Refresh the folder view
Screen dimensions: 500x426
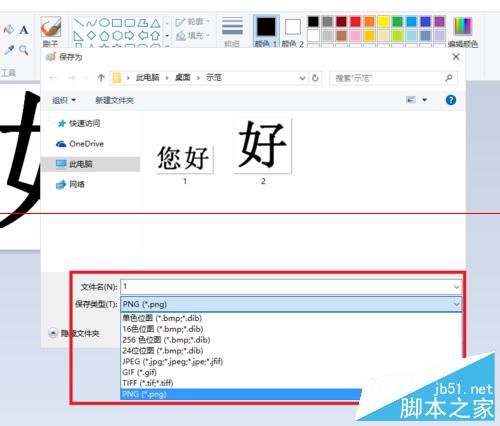click(x=315, y=78)
